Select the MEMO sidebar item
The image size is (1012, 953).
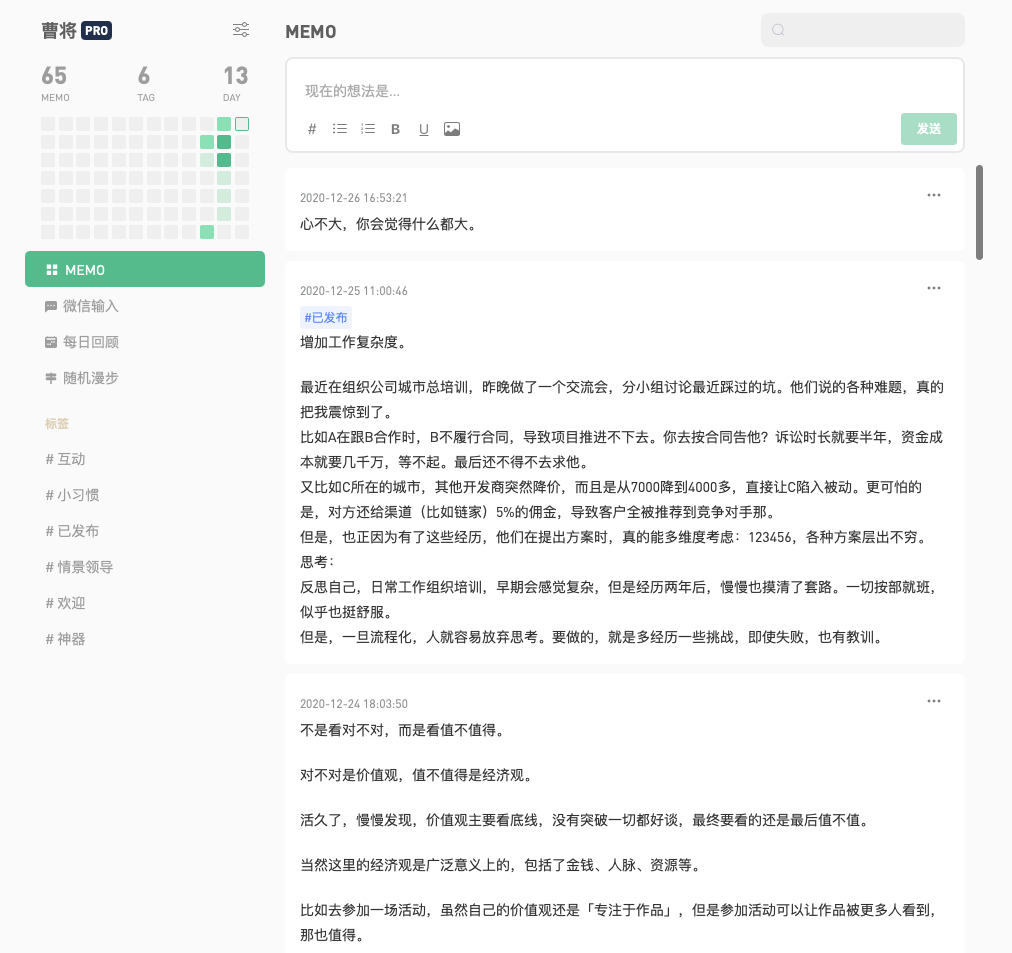pos(145,269)
